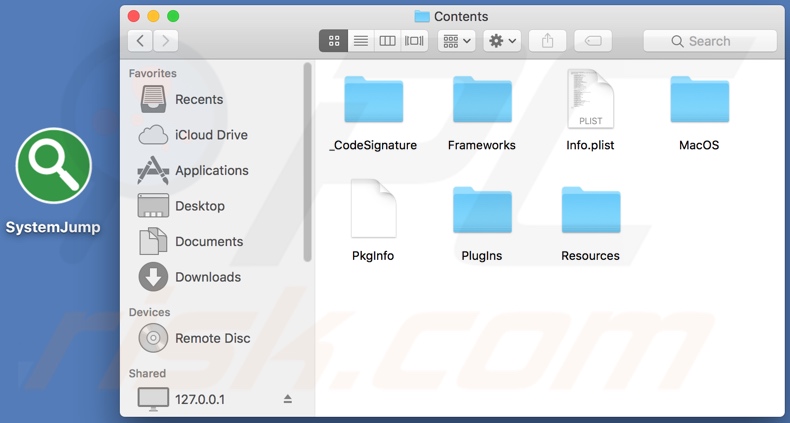Switch to column view
790x423 pixels.
(387, 41)
